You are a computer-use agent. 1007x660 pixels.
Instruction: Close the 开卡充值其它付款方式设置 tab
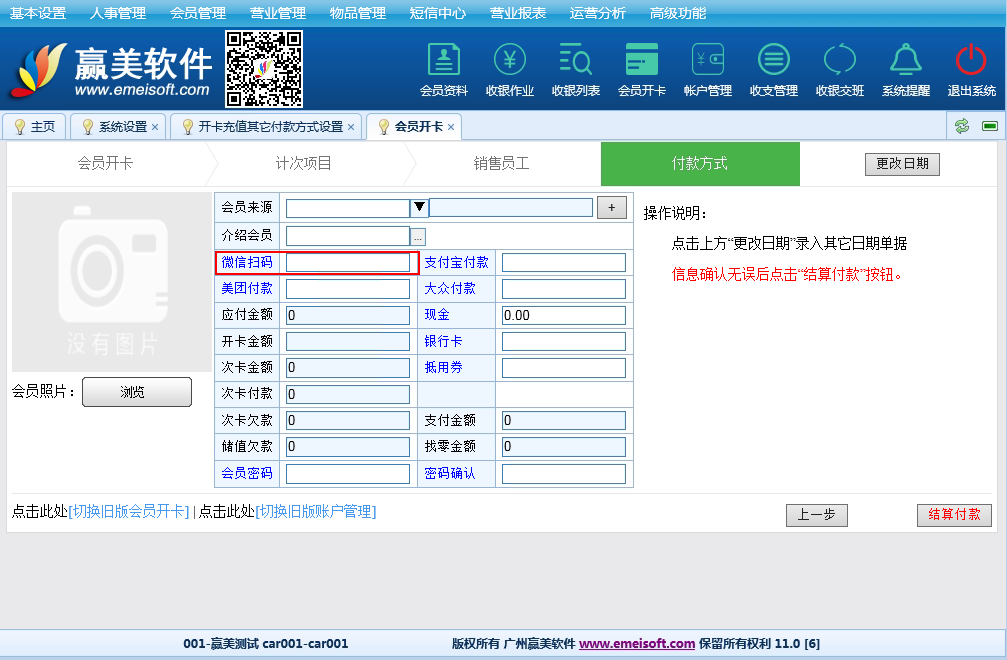pyautogui.click(x=351, y=127)
